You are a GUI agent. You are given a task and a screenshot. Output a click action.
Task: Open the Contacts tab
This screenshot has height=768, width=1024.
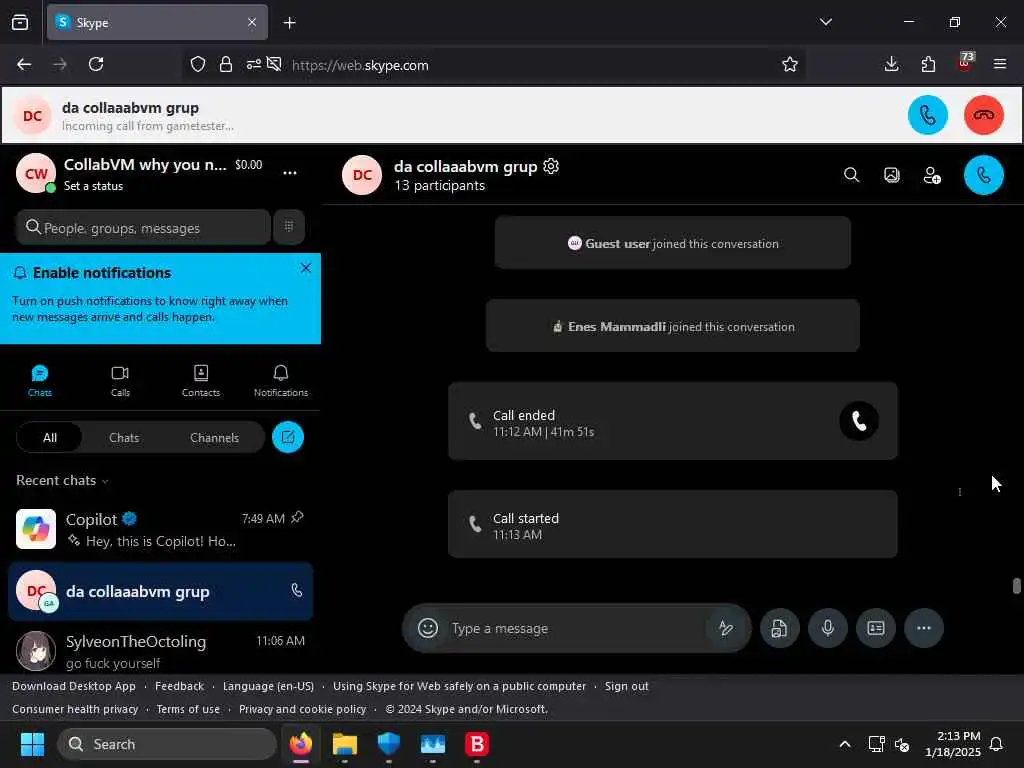200,381
